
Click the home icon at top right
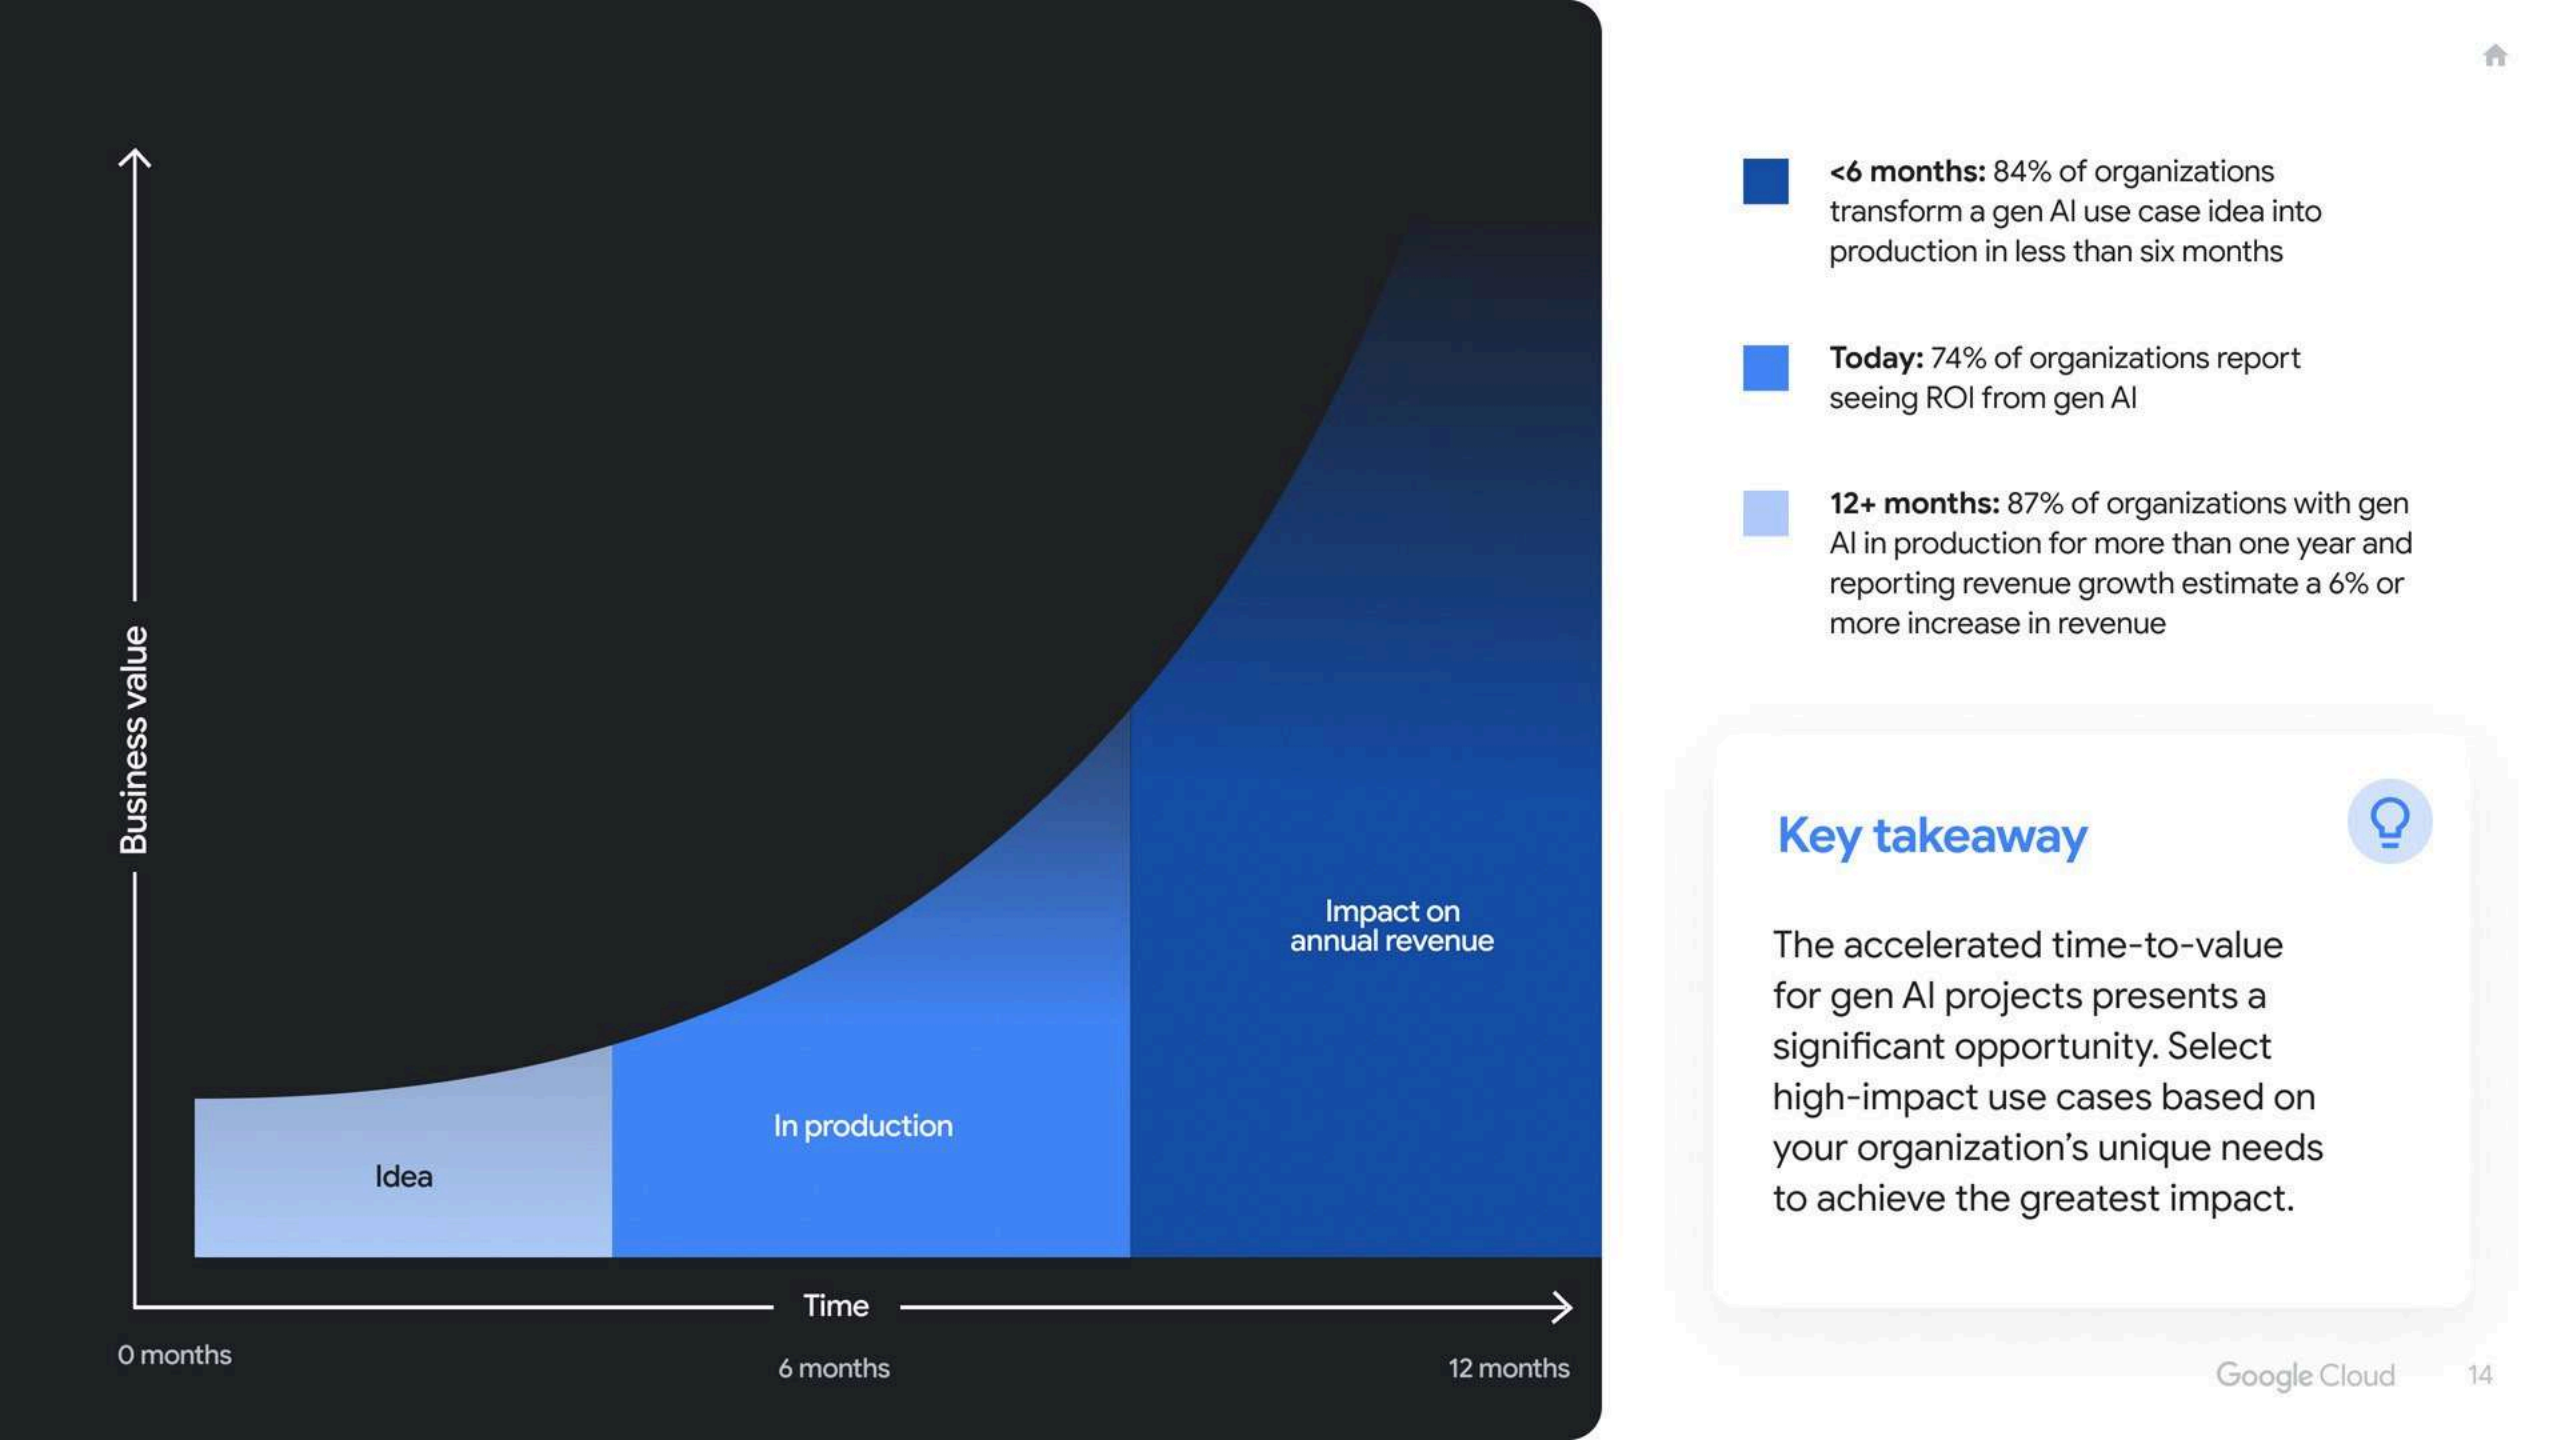point(2495,55)
